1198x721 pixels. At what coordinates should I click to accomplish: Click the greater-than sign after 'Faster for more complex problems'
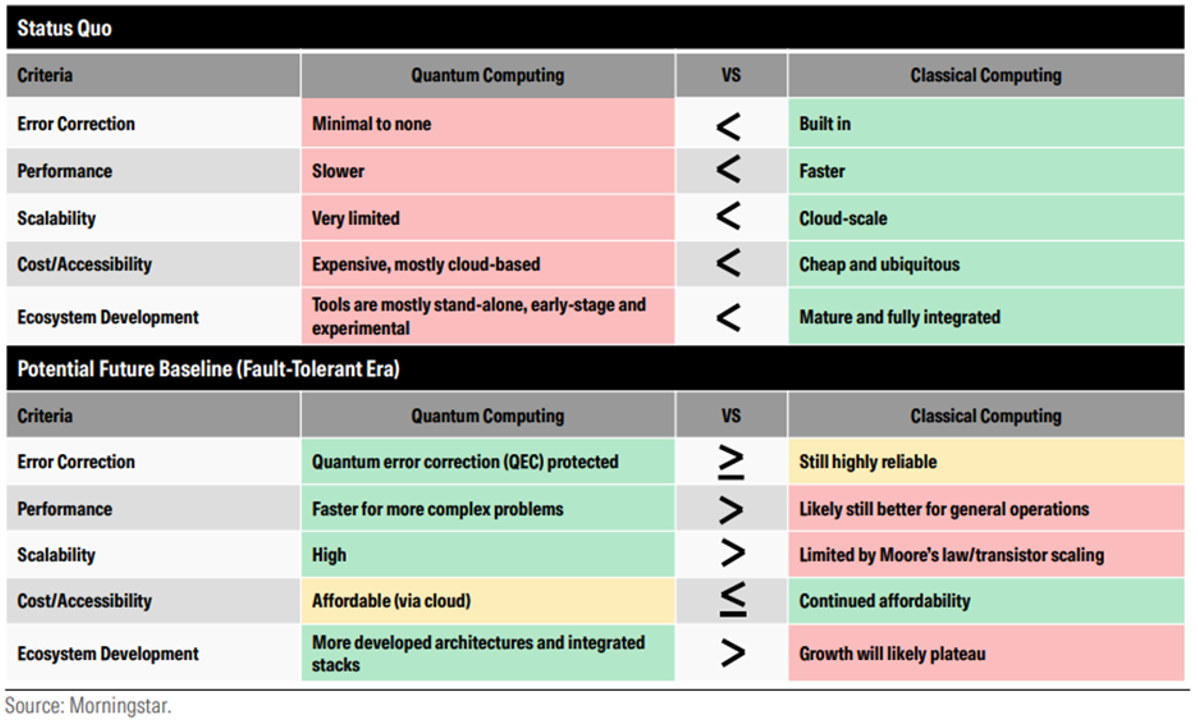(731, 509)
